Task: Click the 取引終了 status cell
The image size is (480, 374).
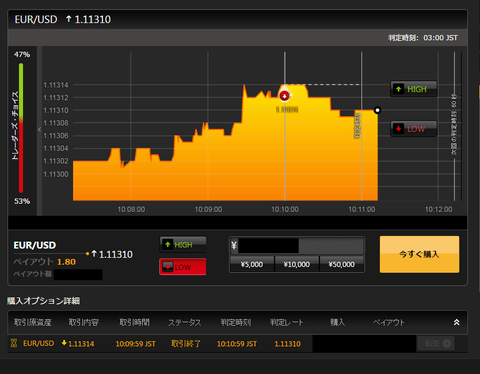Action: 186,344
